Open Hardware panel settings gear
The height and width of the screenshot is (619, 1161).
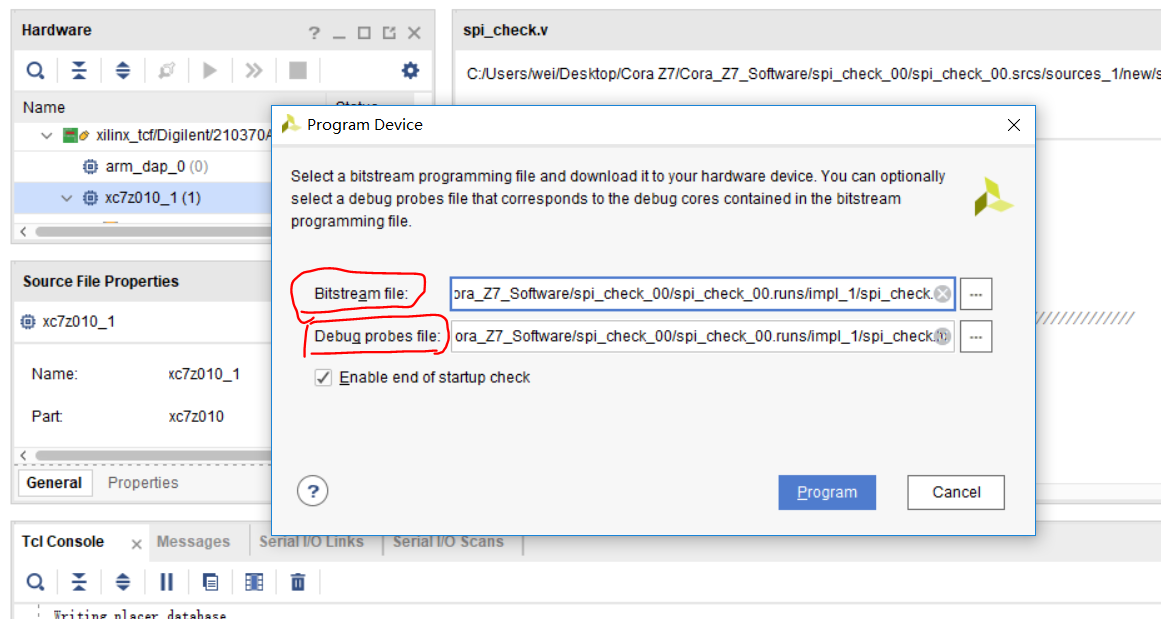point(409,69)
